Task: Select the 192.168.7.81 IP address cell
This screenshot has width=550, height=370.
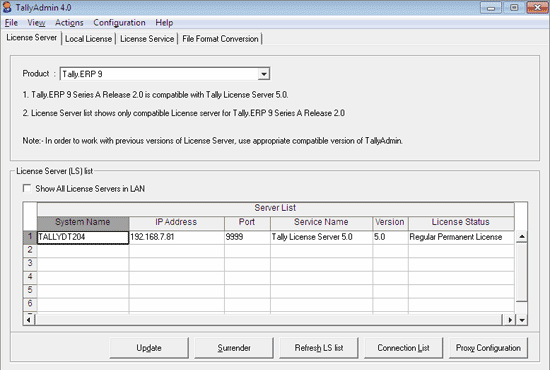Action: [x=176, y=237]
